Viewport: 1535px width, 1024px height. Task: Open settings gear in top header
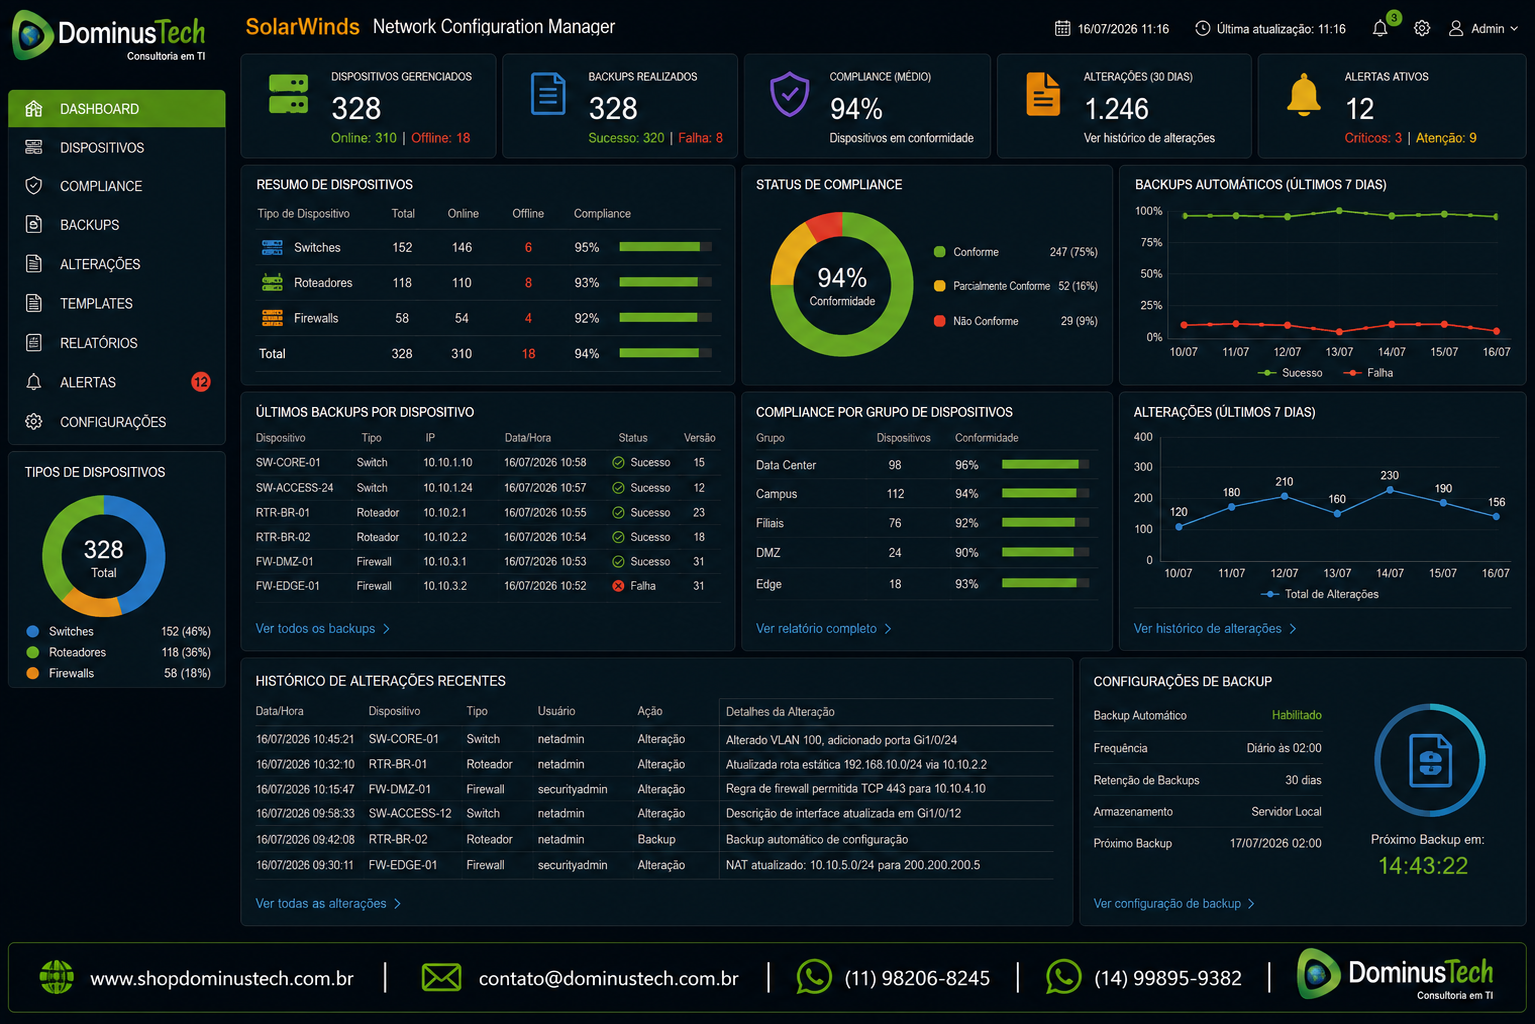pos(1422,29)
